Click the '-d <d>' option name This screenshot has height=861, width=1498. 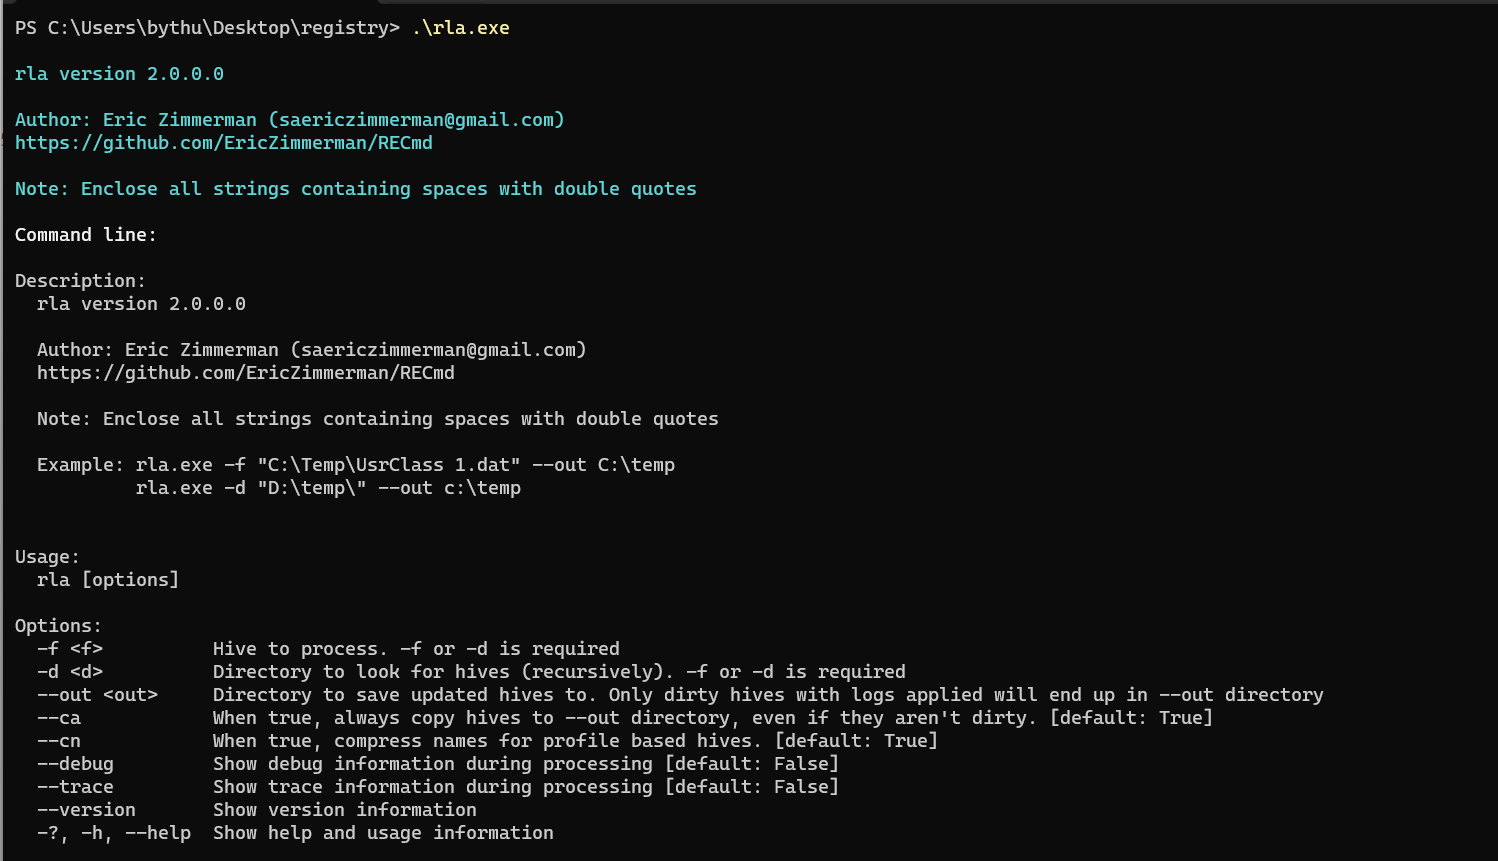[70, 672]
